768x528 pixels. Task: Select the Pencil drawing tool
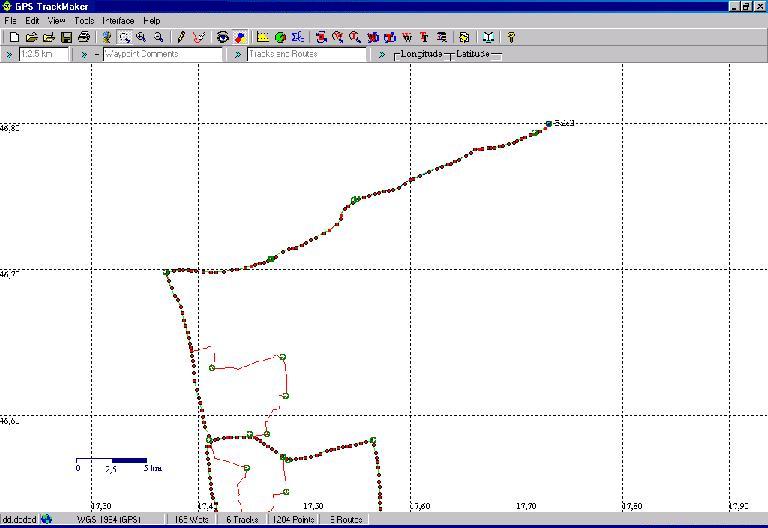[x=182, y=37]
